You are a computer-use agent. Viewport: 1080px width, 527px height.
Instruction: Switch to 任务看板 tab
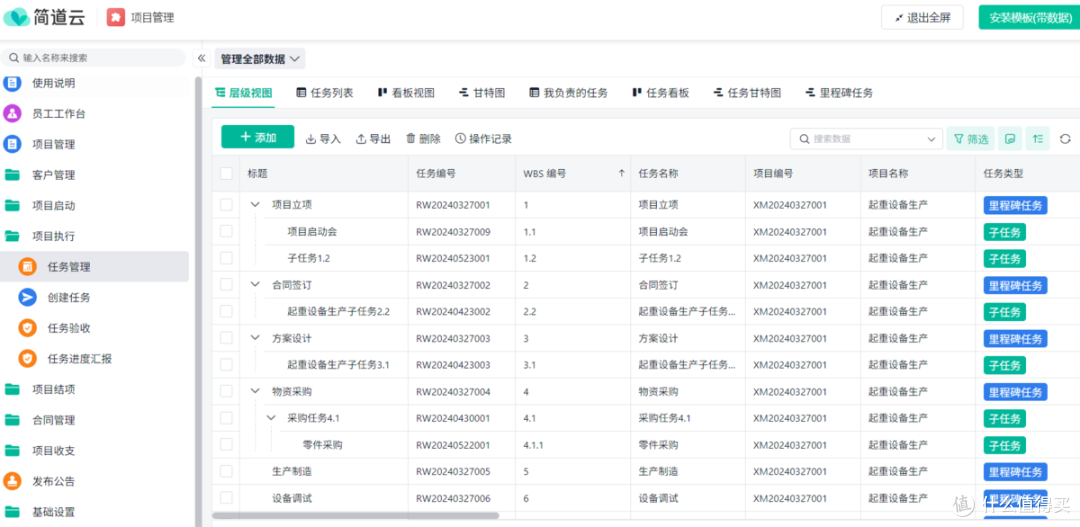point(661,93)
